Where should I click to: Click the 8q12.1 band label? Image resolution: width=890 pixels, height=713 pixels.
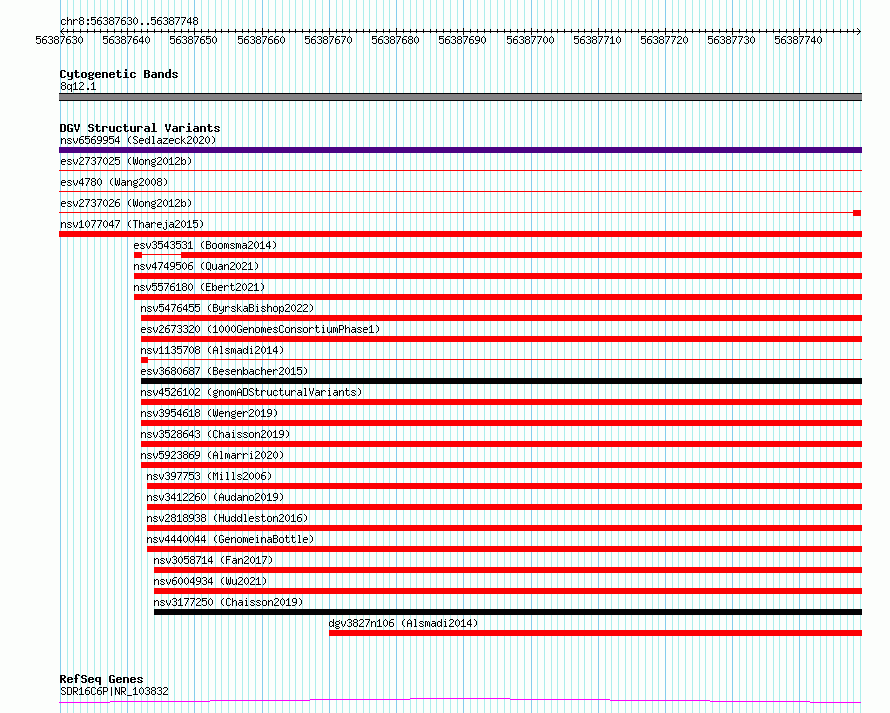(78, 86)
